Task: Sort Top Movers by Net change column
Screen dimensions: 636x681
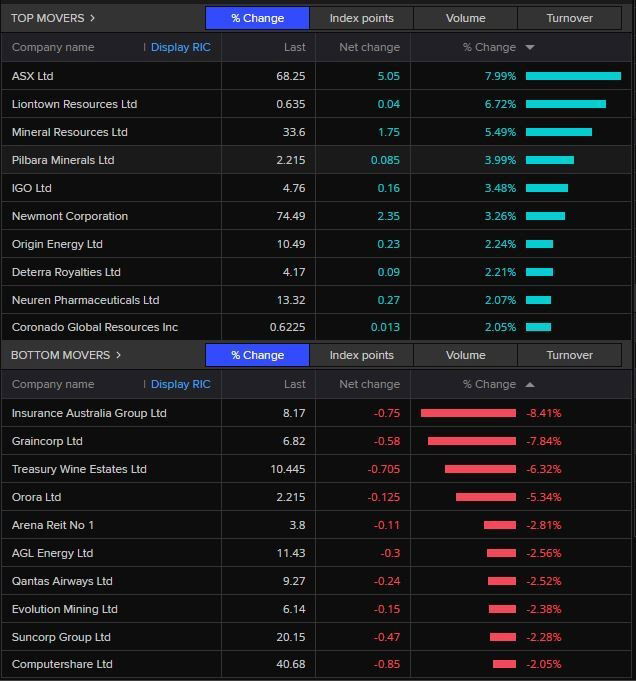Action: (369, 47)
